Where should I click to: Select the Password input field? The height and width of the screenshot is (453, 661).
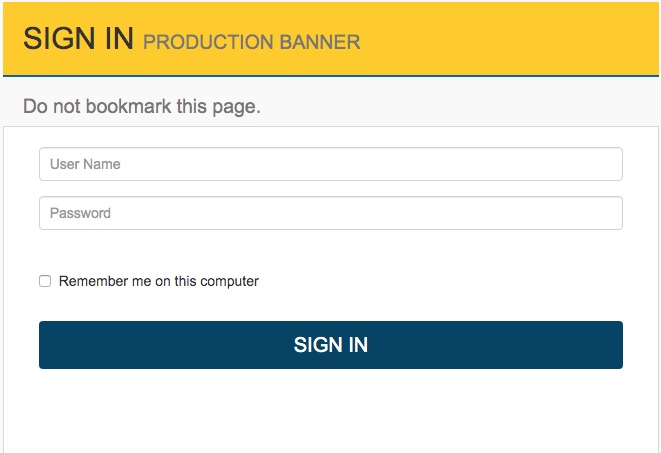pyautogui.click(x=330, y=213)
